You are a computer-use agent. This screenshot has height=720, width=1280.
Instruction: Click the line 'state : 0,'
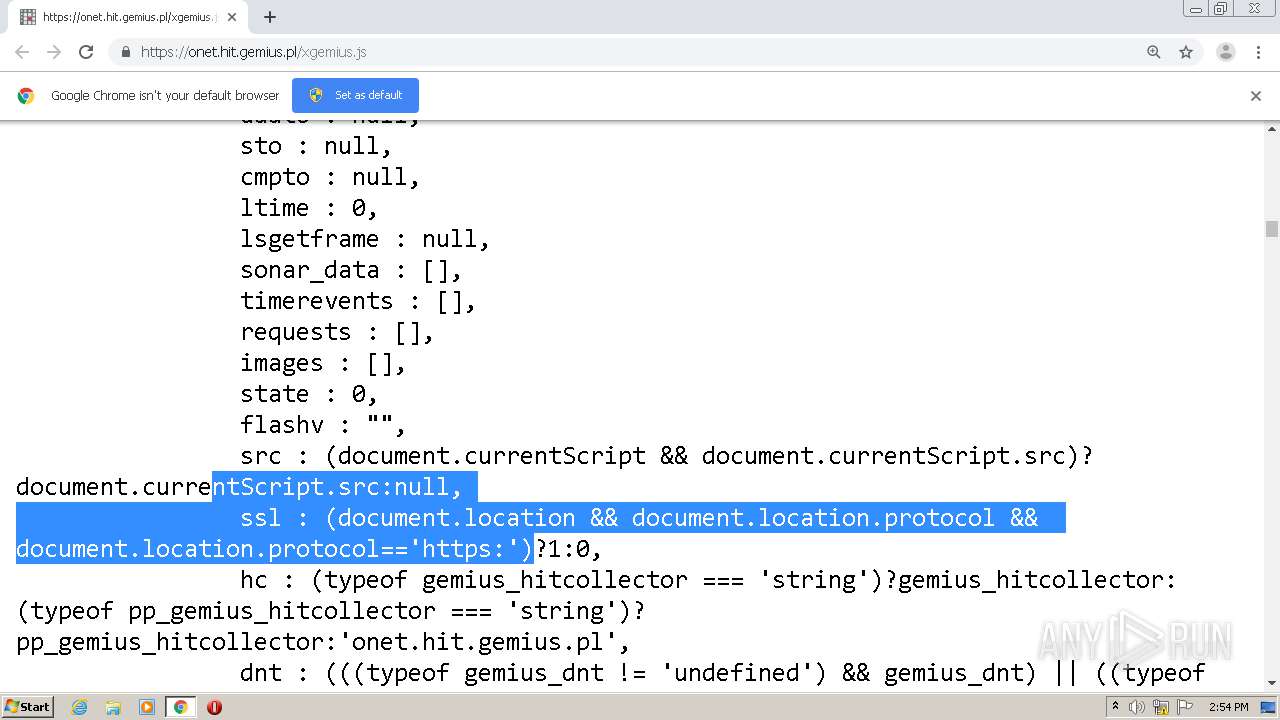coord(309,394)
